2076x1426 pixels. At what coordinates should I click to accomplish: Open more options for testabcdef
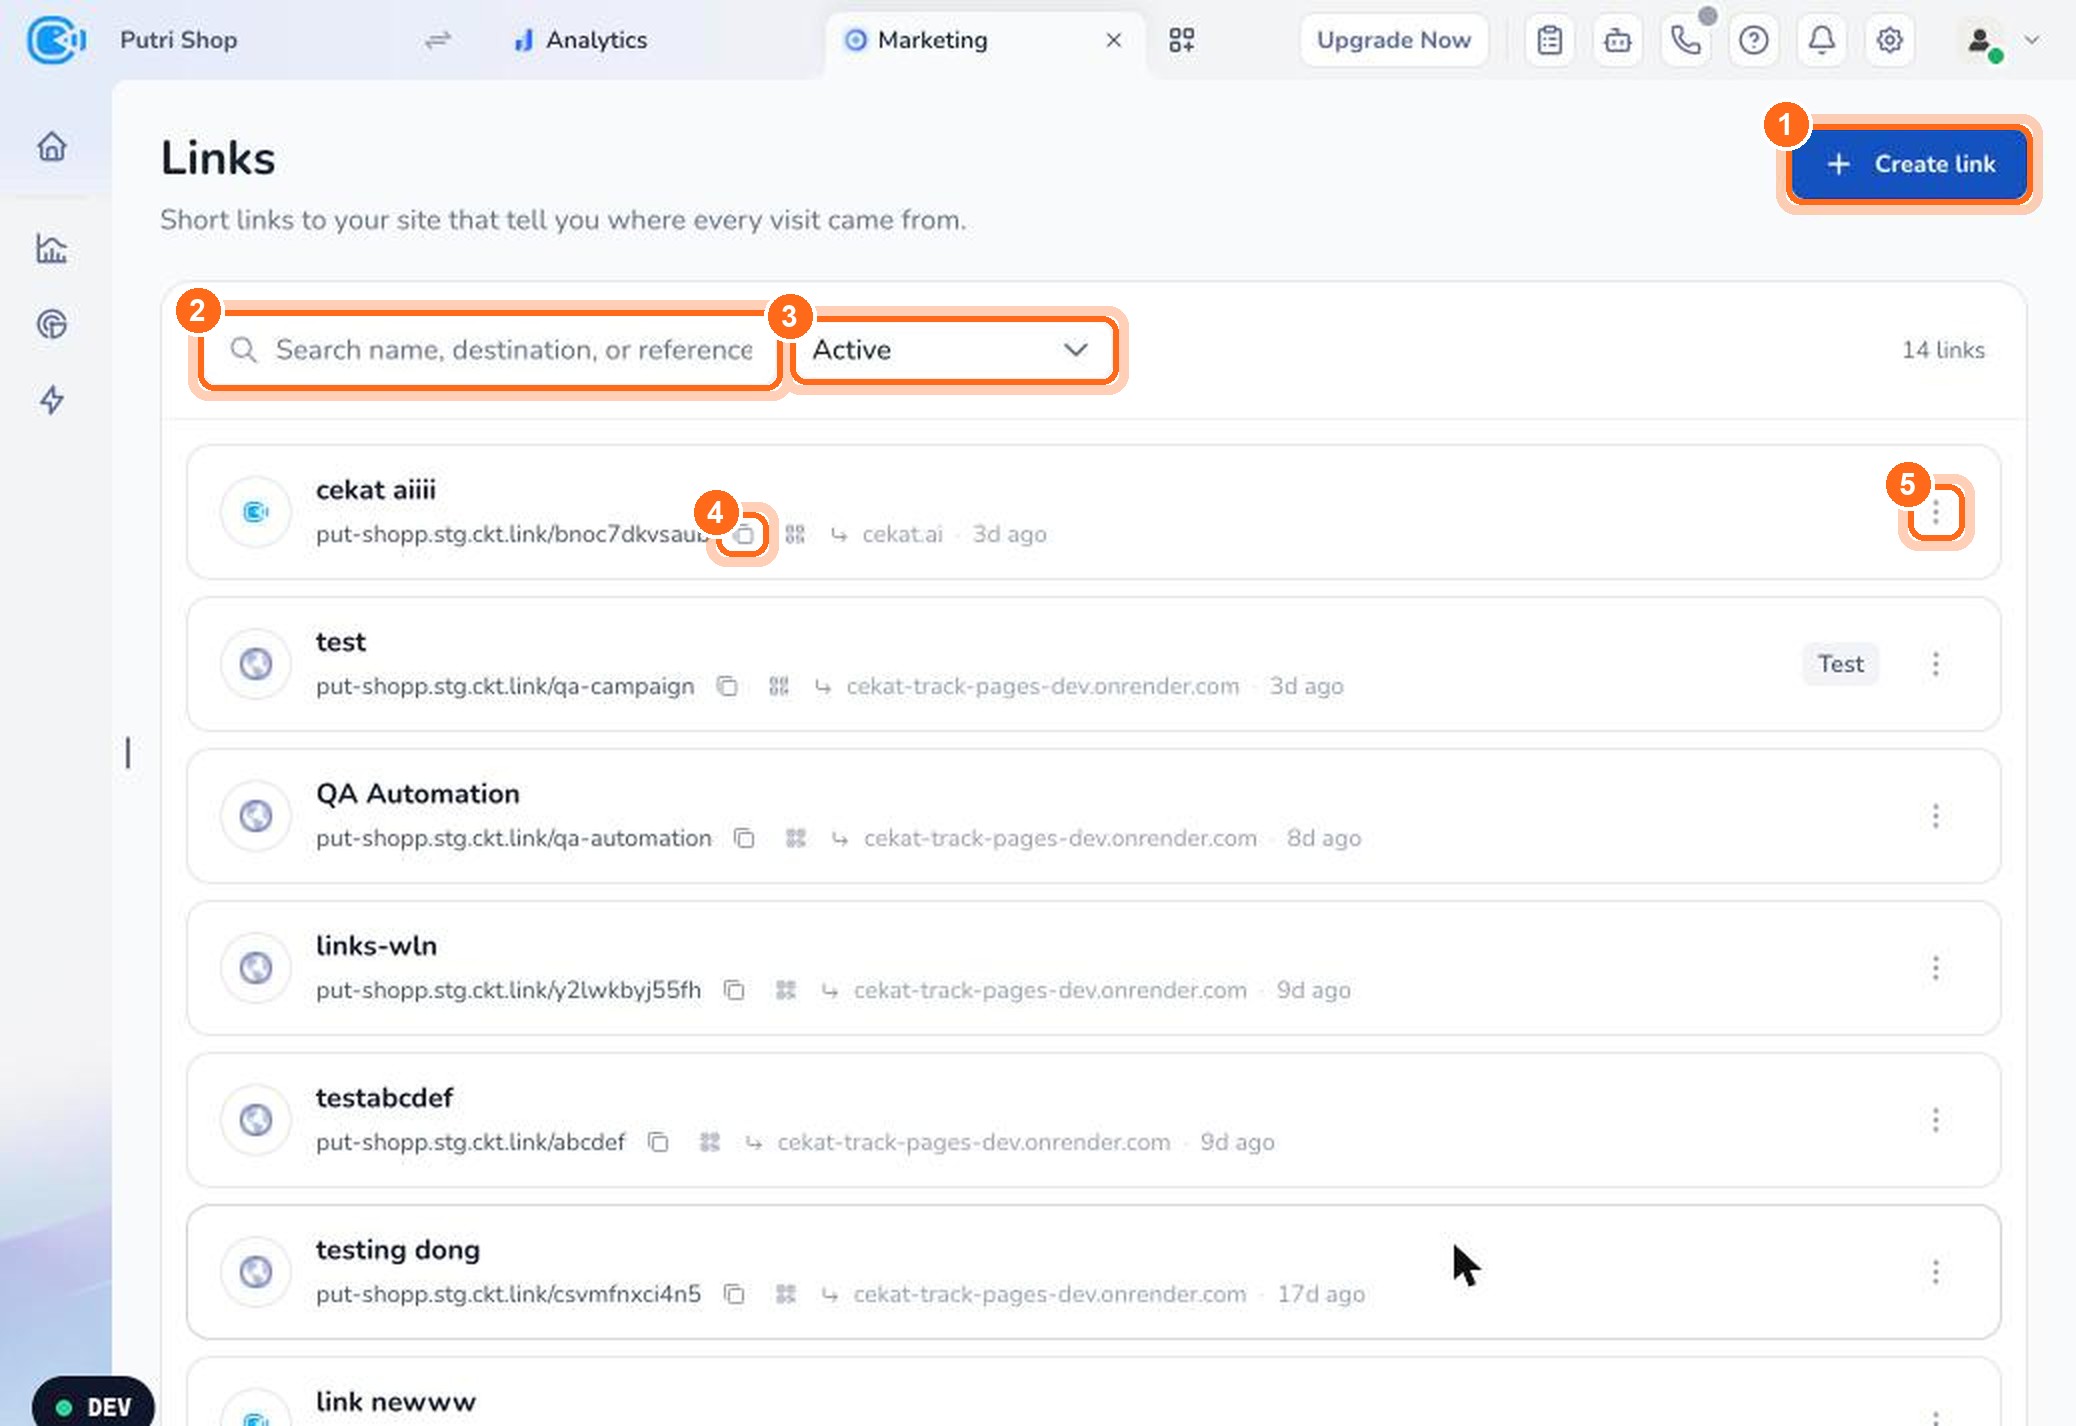(1935, 1120)
